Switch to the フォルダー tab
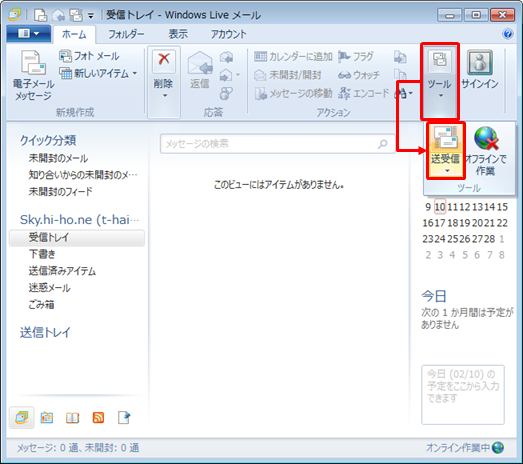Screen dimensions: 523x464 click(126, 34)
